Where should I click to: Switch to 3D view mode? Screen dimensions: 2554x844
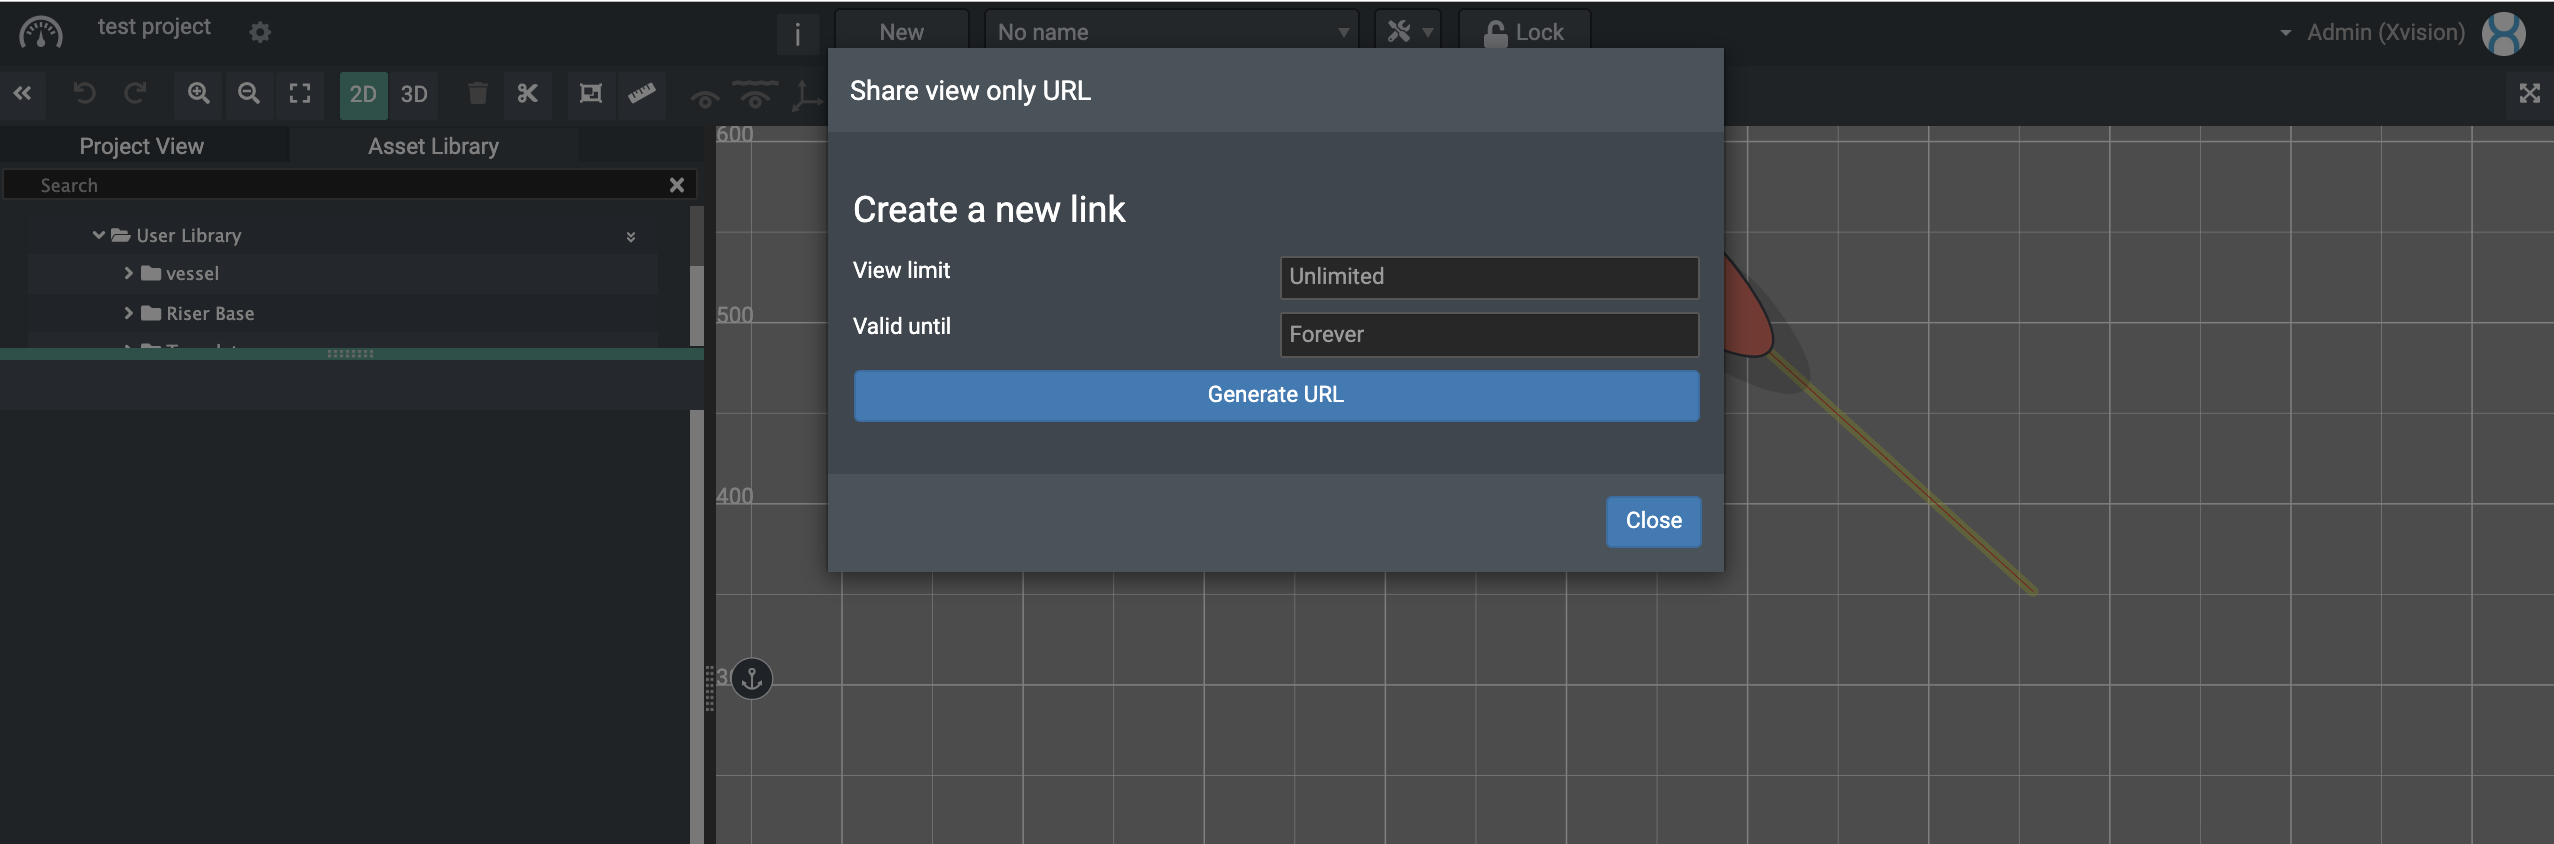tap(414, 95)
